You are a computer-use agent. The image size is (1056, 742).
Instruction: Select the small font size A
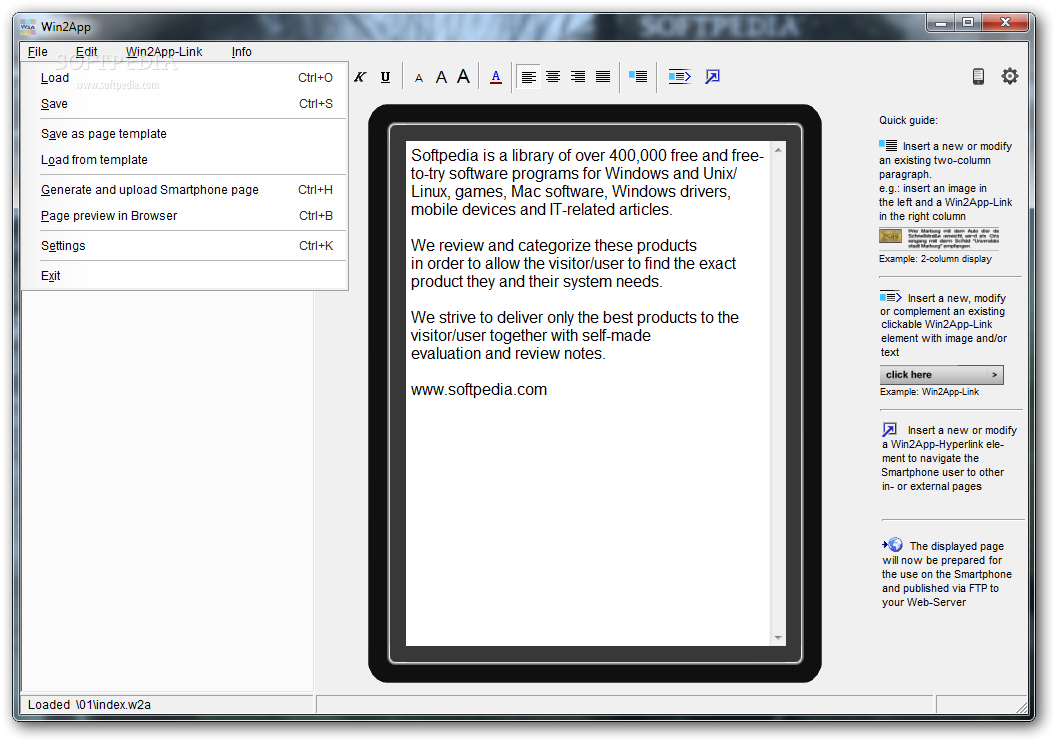419,78
